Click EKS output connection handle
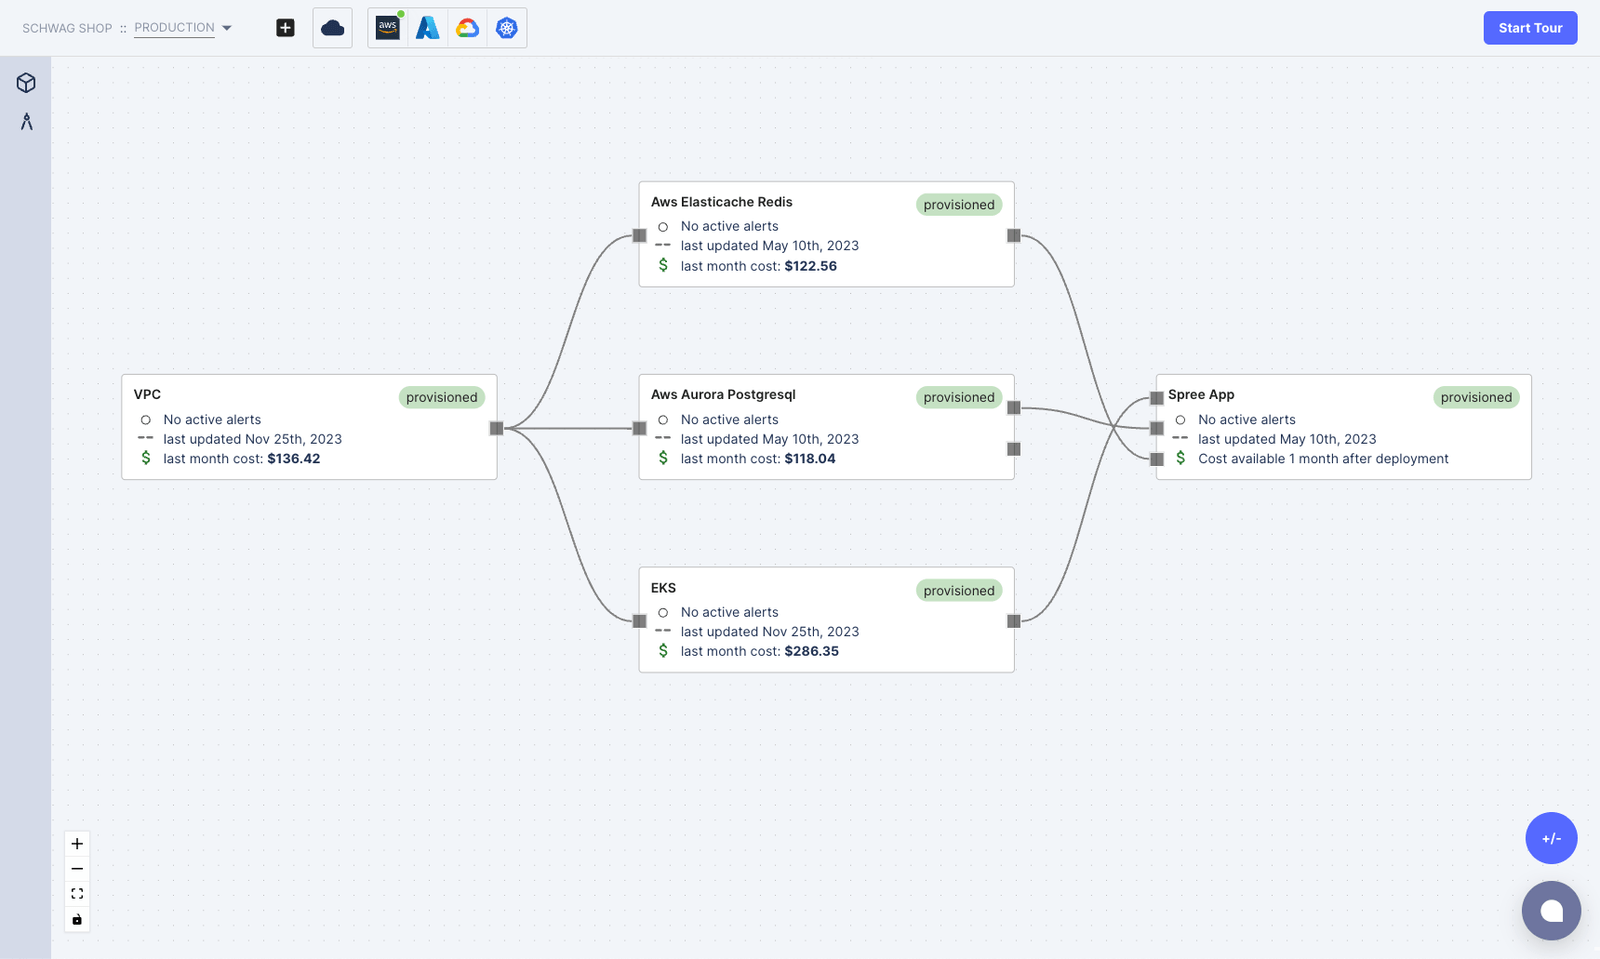The width and height of the screenshot is (1600, 959). 1013,621
